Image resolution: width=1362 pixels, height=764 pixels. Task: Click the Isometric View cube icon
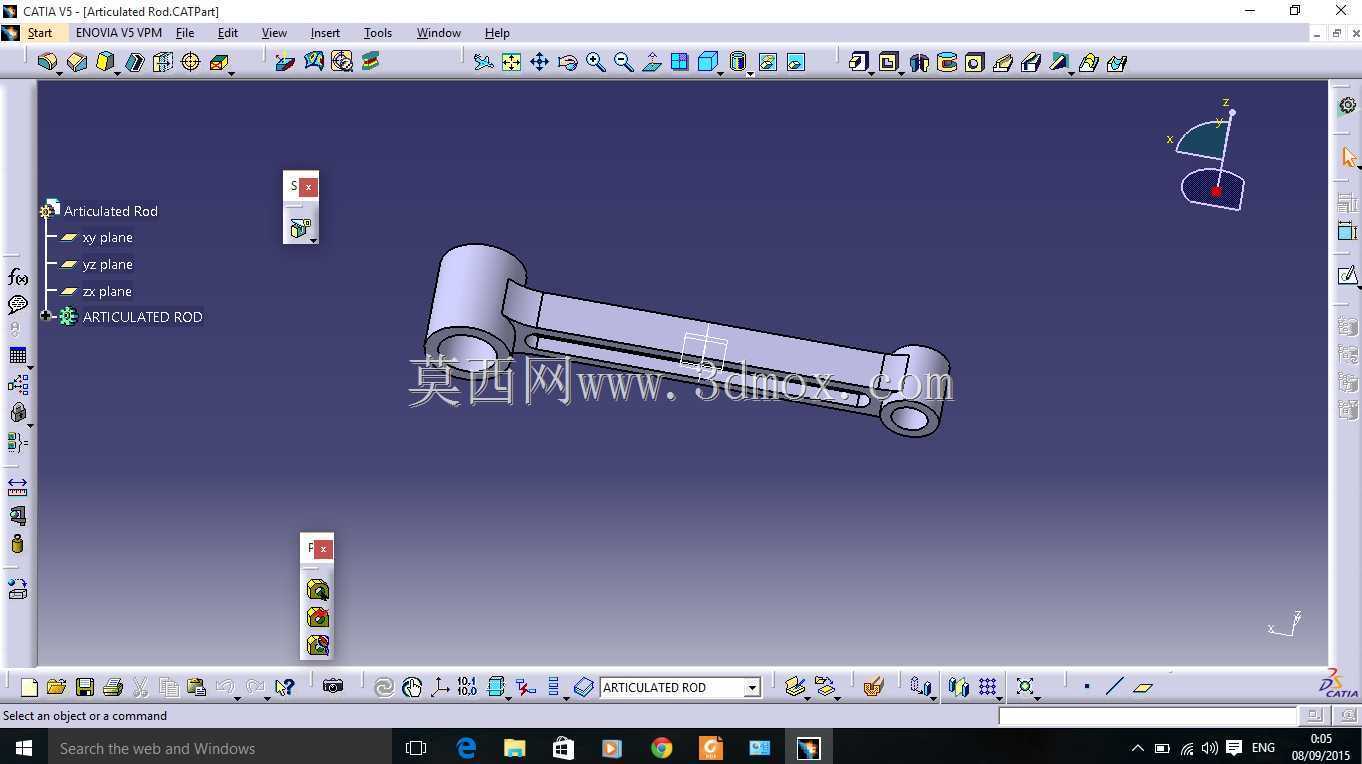(x=707, y=62)
